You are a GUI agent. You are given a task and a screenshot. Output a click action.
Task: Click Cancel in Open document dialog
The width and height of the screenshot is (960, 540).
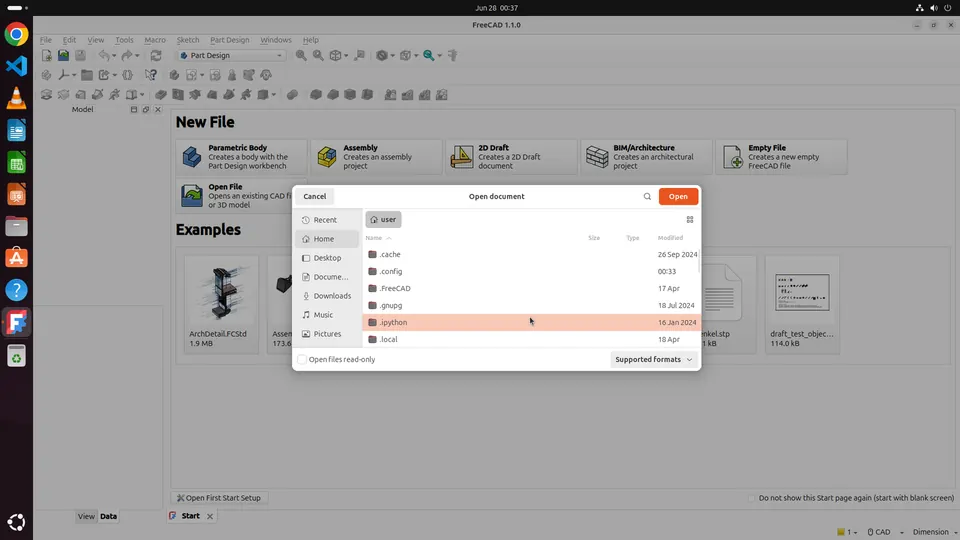coord(315,197)
